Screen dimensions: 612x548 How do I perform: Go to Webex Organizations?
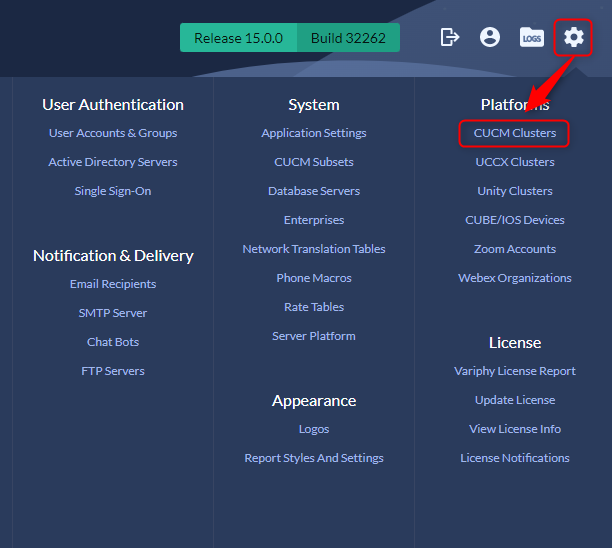[515, 278]
